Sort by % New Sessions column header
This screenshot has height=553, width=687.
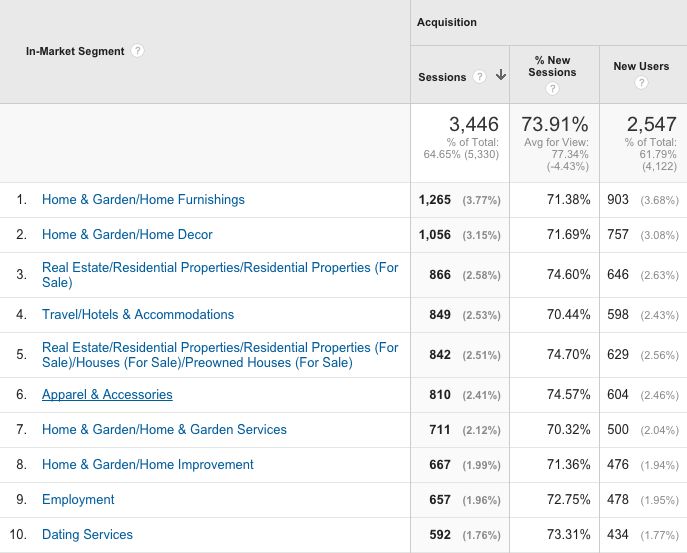553,66
